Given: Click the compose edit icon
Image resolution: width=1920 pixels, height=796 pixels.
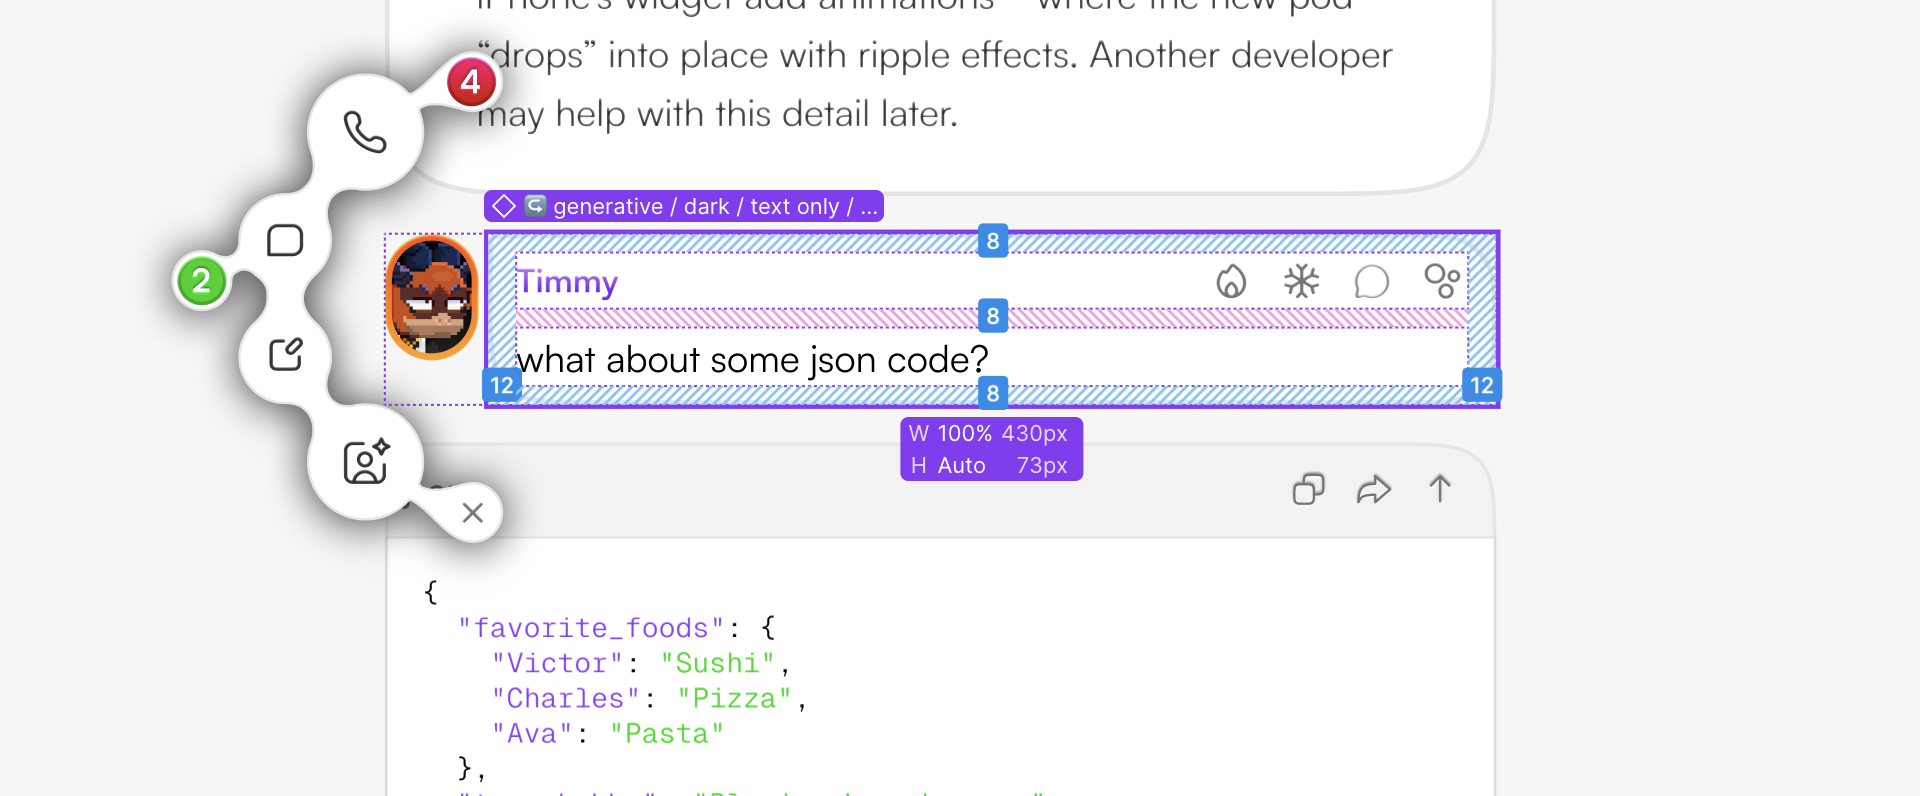Looking at the screenshot, I should tap(286, 354).
